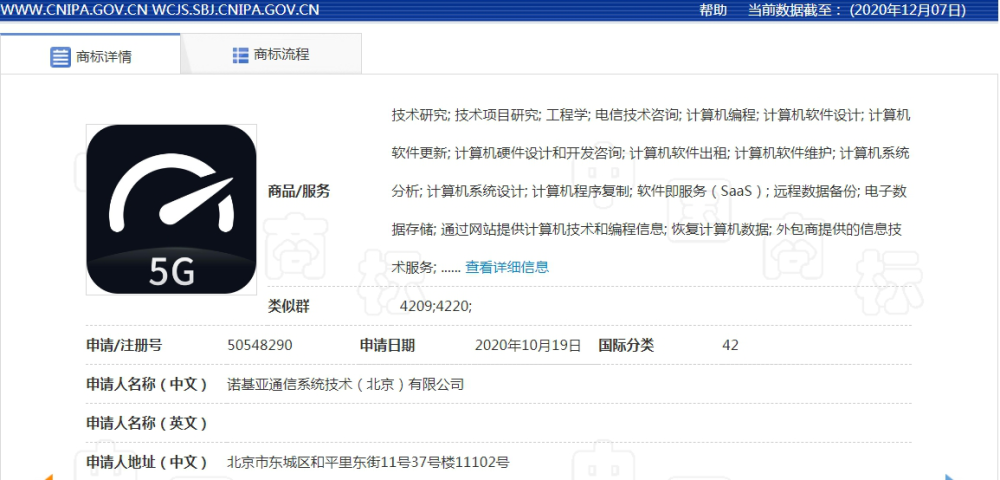Select similar group codes 4209;4220;
This screenshot has height=480, width=1000.
click(x=436, y=307)
